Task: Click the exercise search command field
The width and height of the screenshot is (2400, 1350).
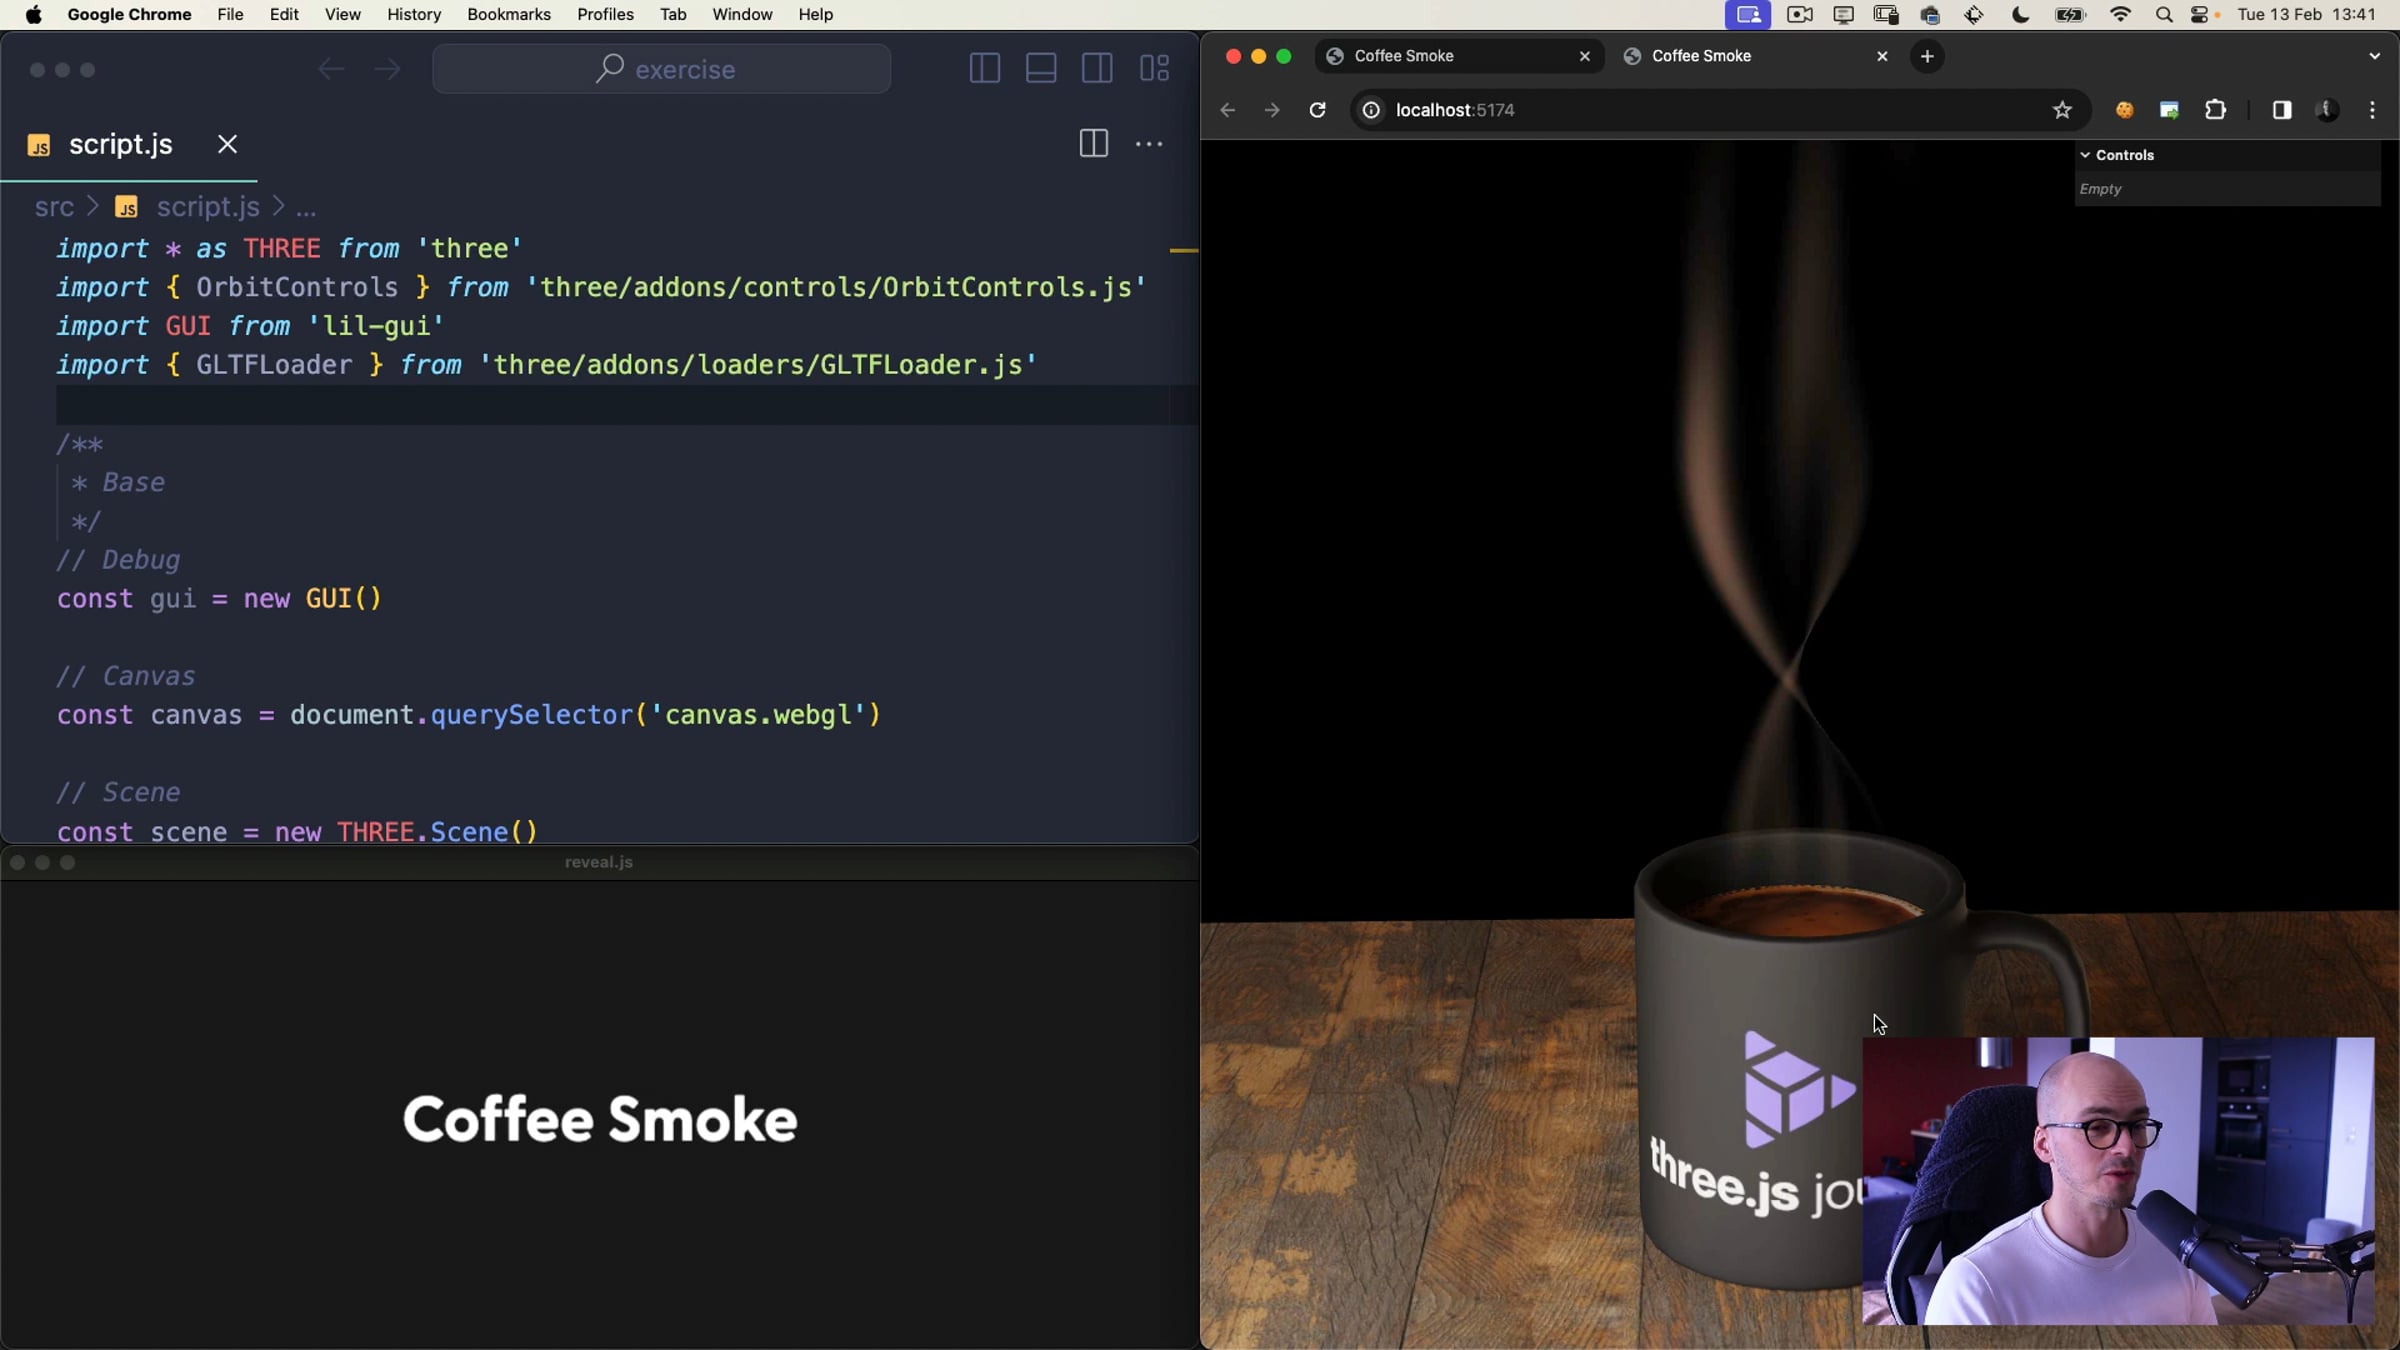Action: coord(661,69)
